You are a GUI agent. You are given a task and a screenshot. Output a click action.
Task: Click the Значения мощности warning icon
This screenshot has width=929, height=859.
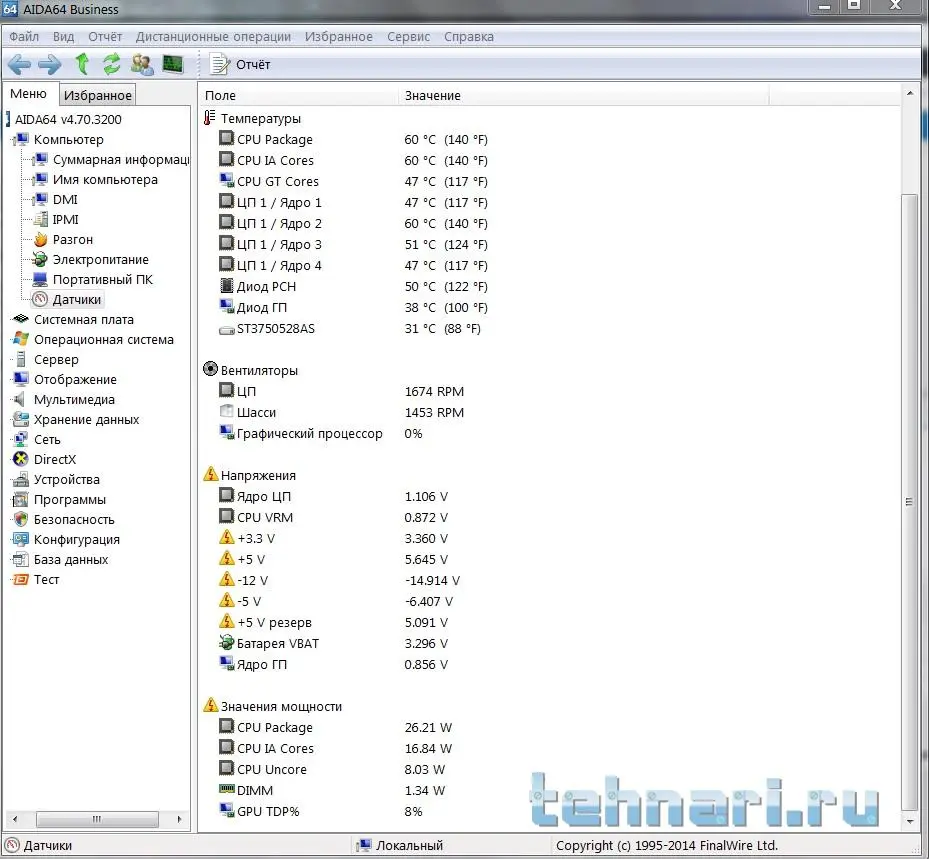click(x=210, y=706)
